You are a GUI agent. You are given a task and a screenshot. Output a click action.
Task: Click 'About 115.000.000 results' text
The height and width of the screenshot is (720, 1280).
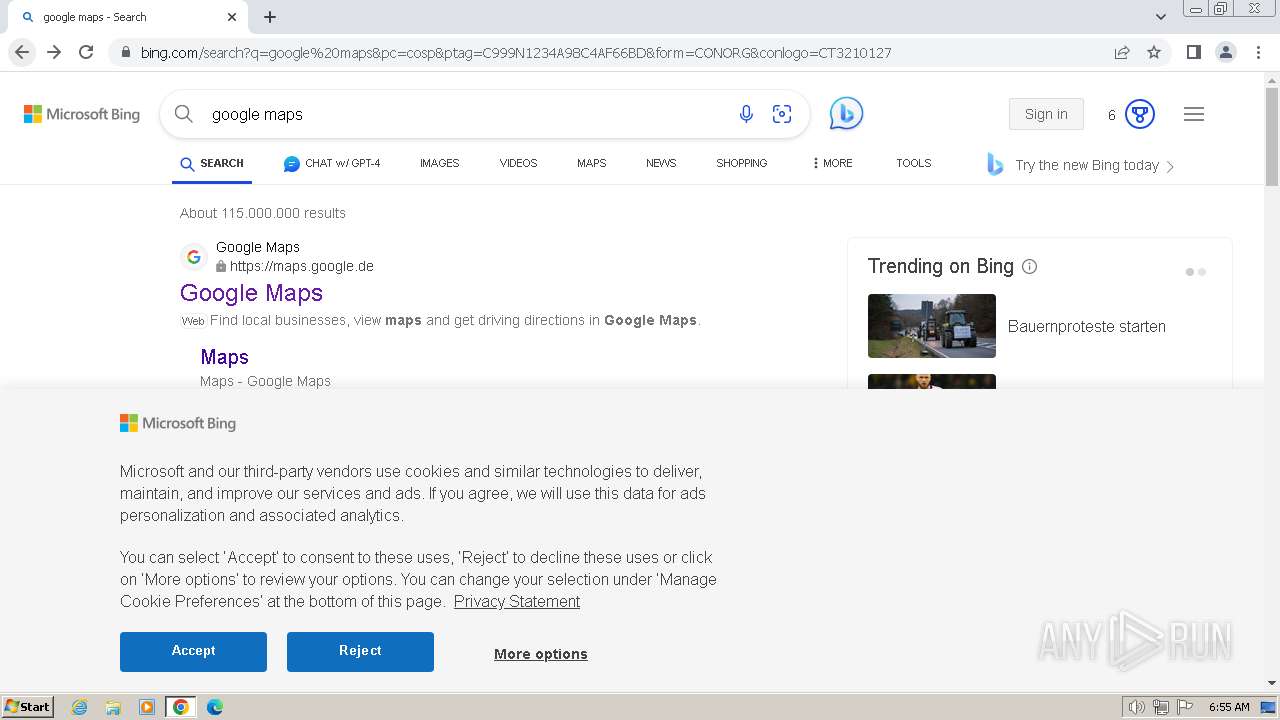(x=263, y=213)
